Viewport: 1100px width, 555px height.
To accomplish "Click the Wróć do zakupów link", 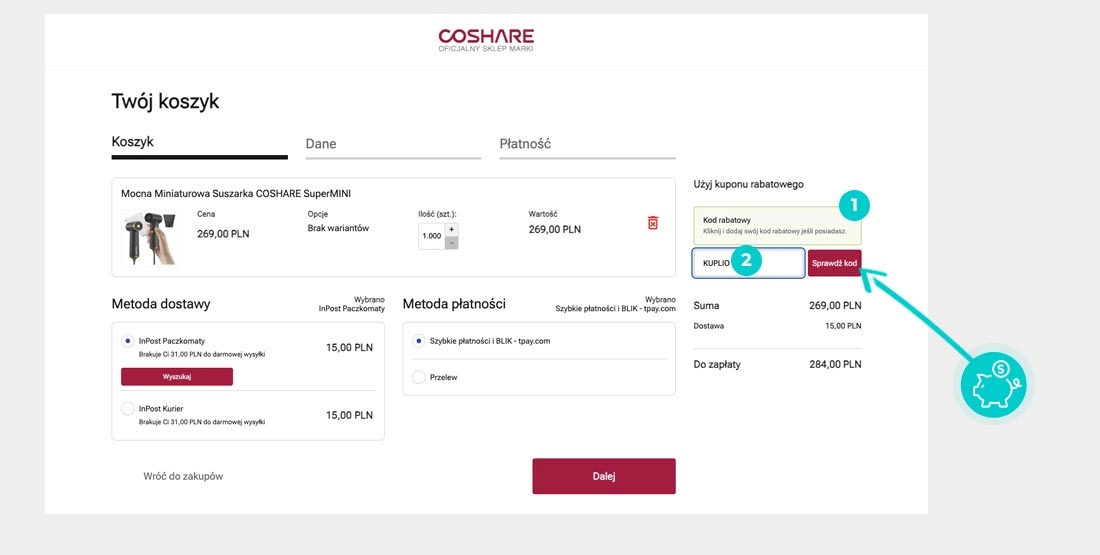I will click(x=183, y=476).
